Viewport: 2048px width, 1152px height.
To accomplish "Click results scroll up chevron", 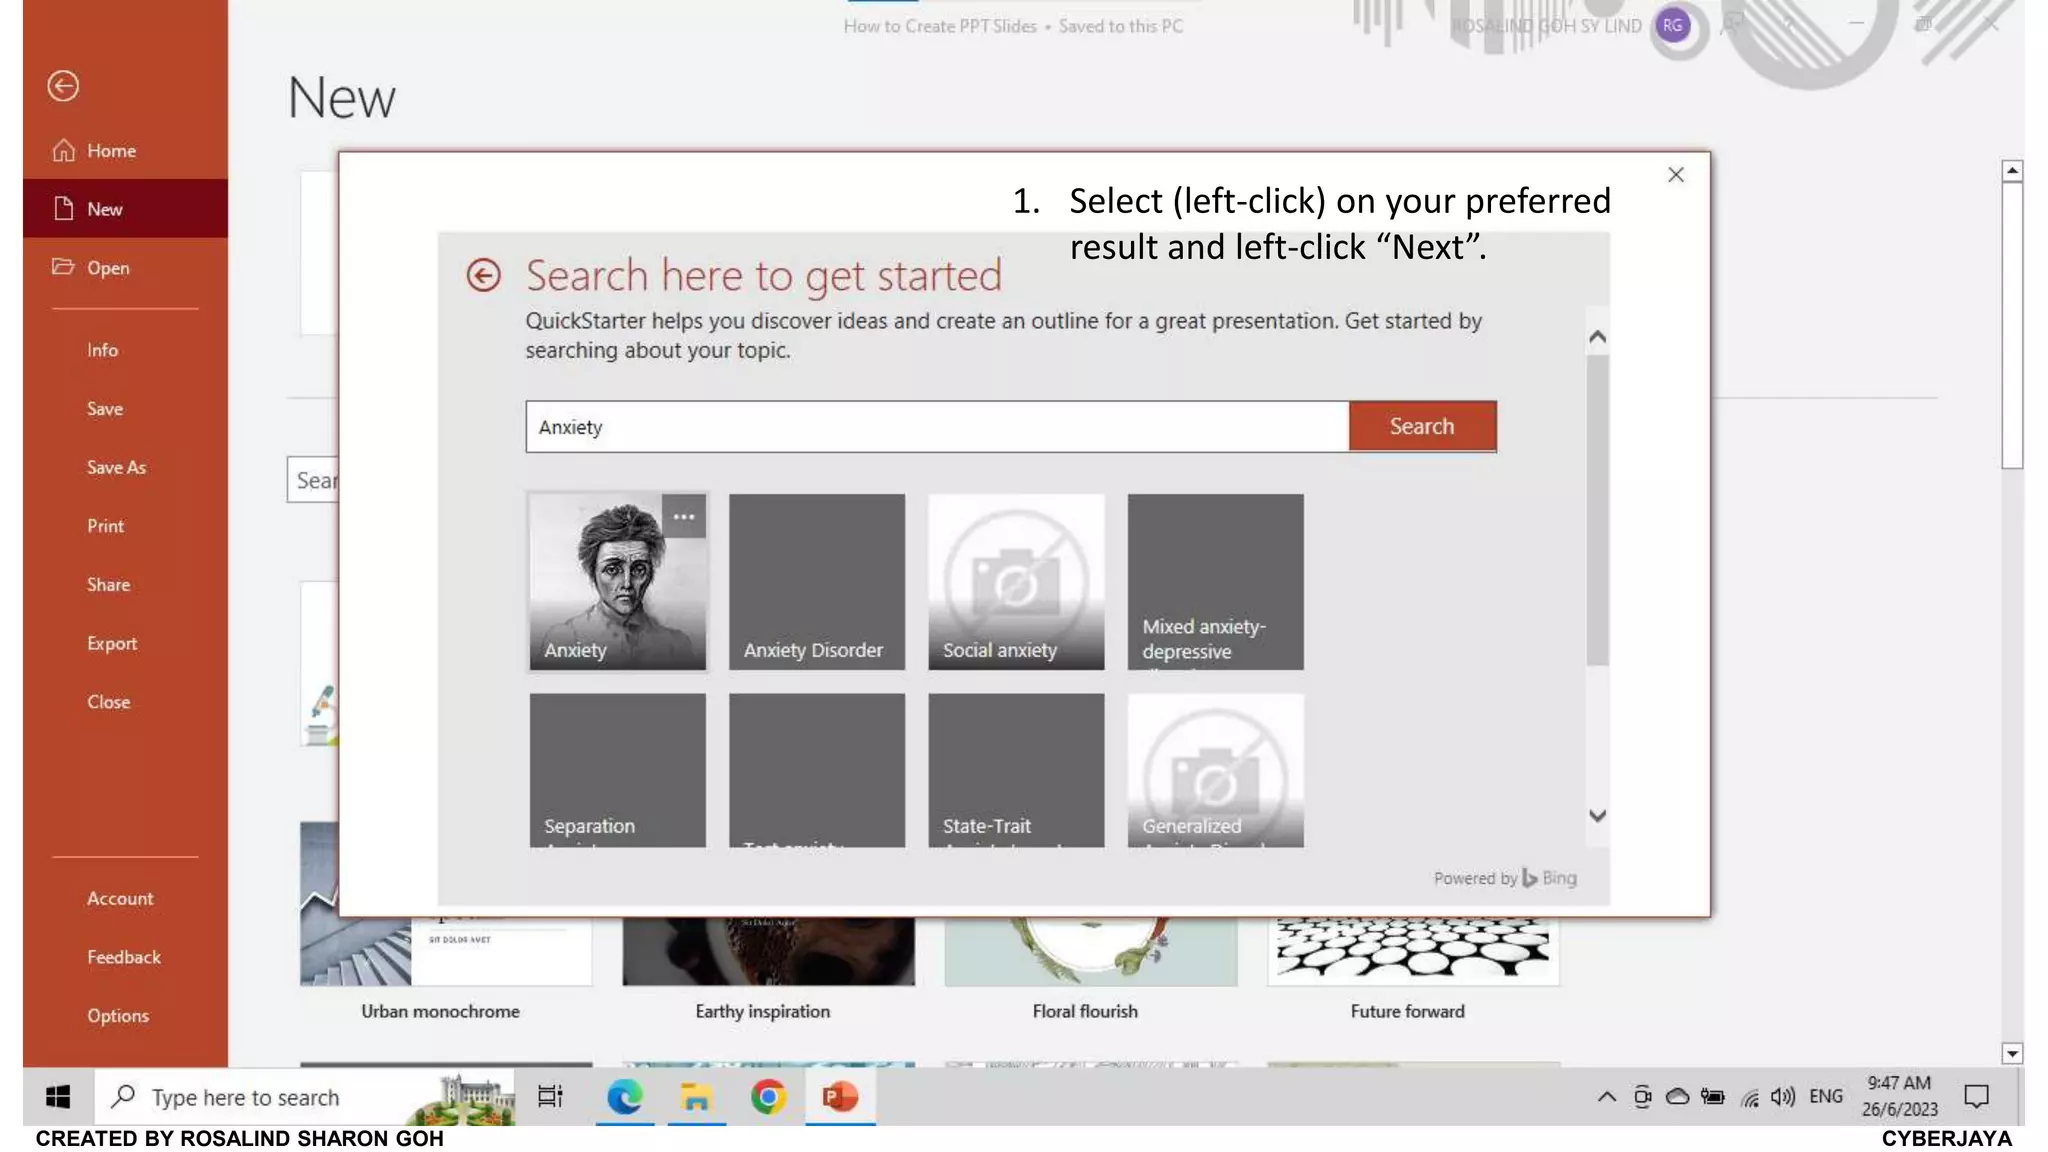I will 1598,337.
